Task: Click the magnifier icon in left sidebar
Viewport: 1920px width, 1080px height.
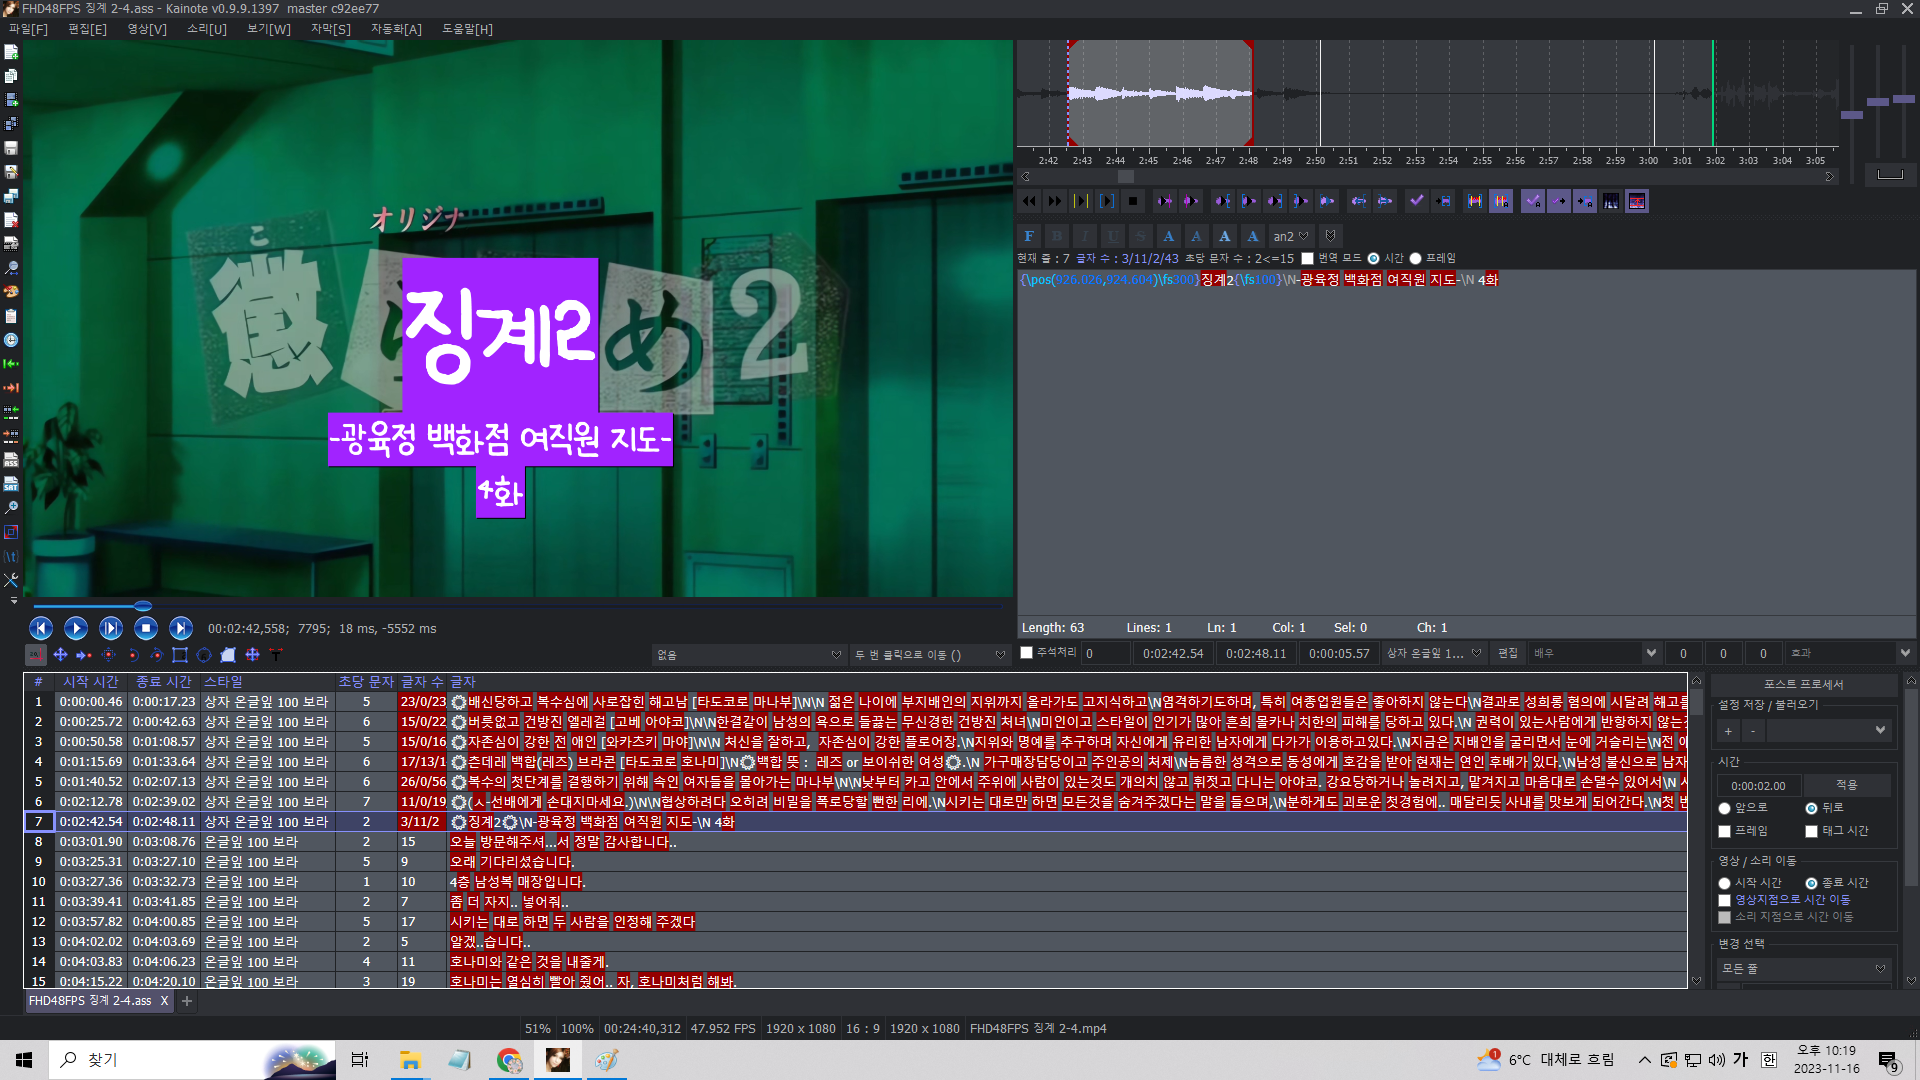Action: (12, 268)
